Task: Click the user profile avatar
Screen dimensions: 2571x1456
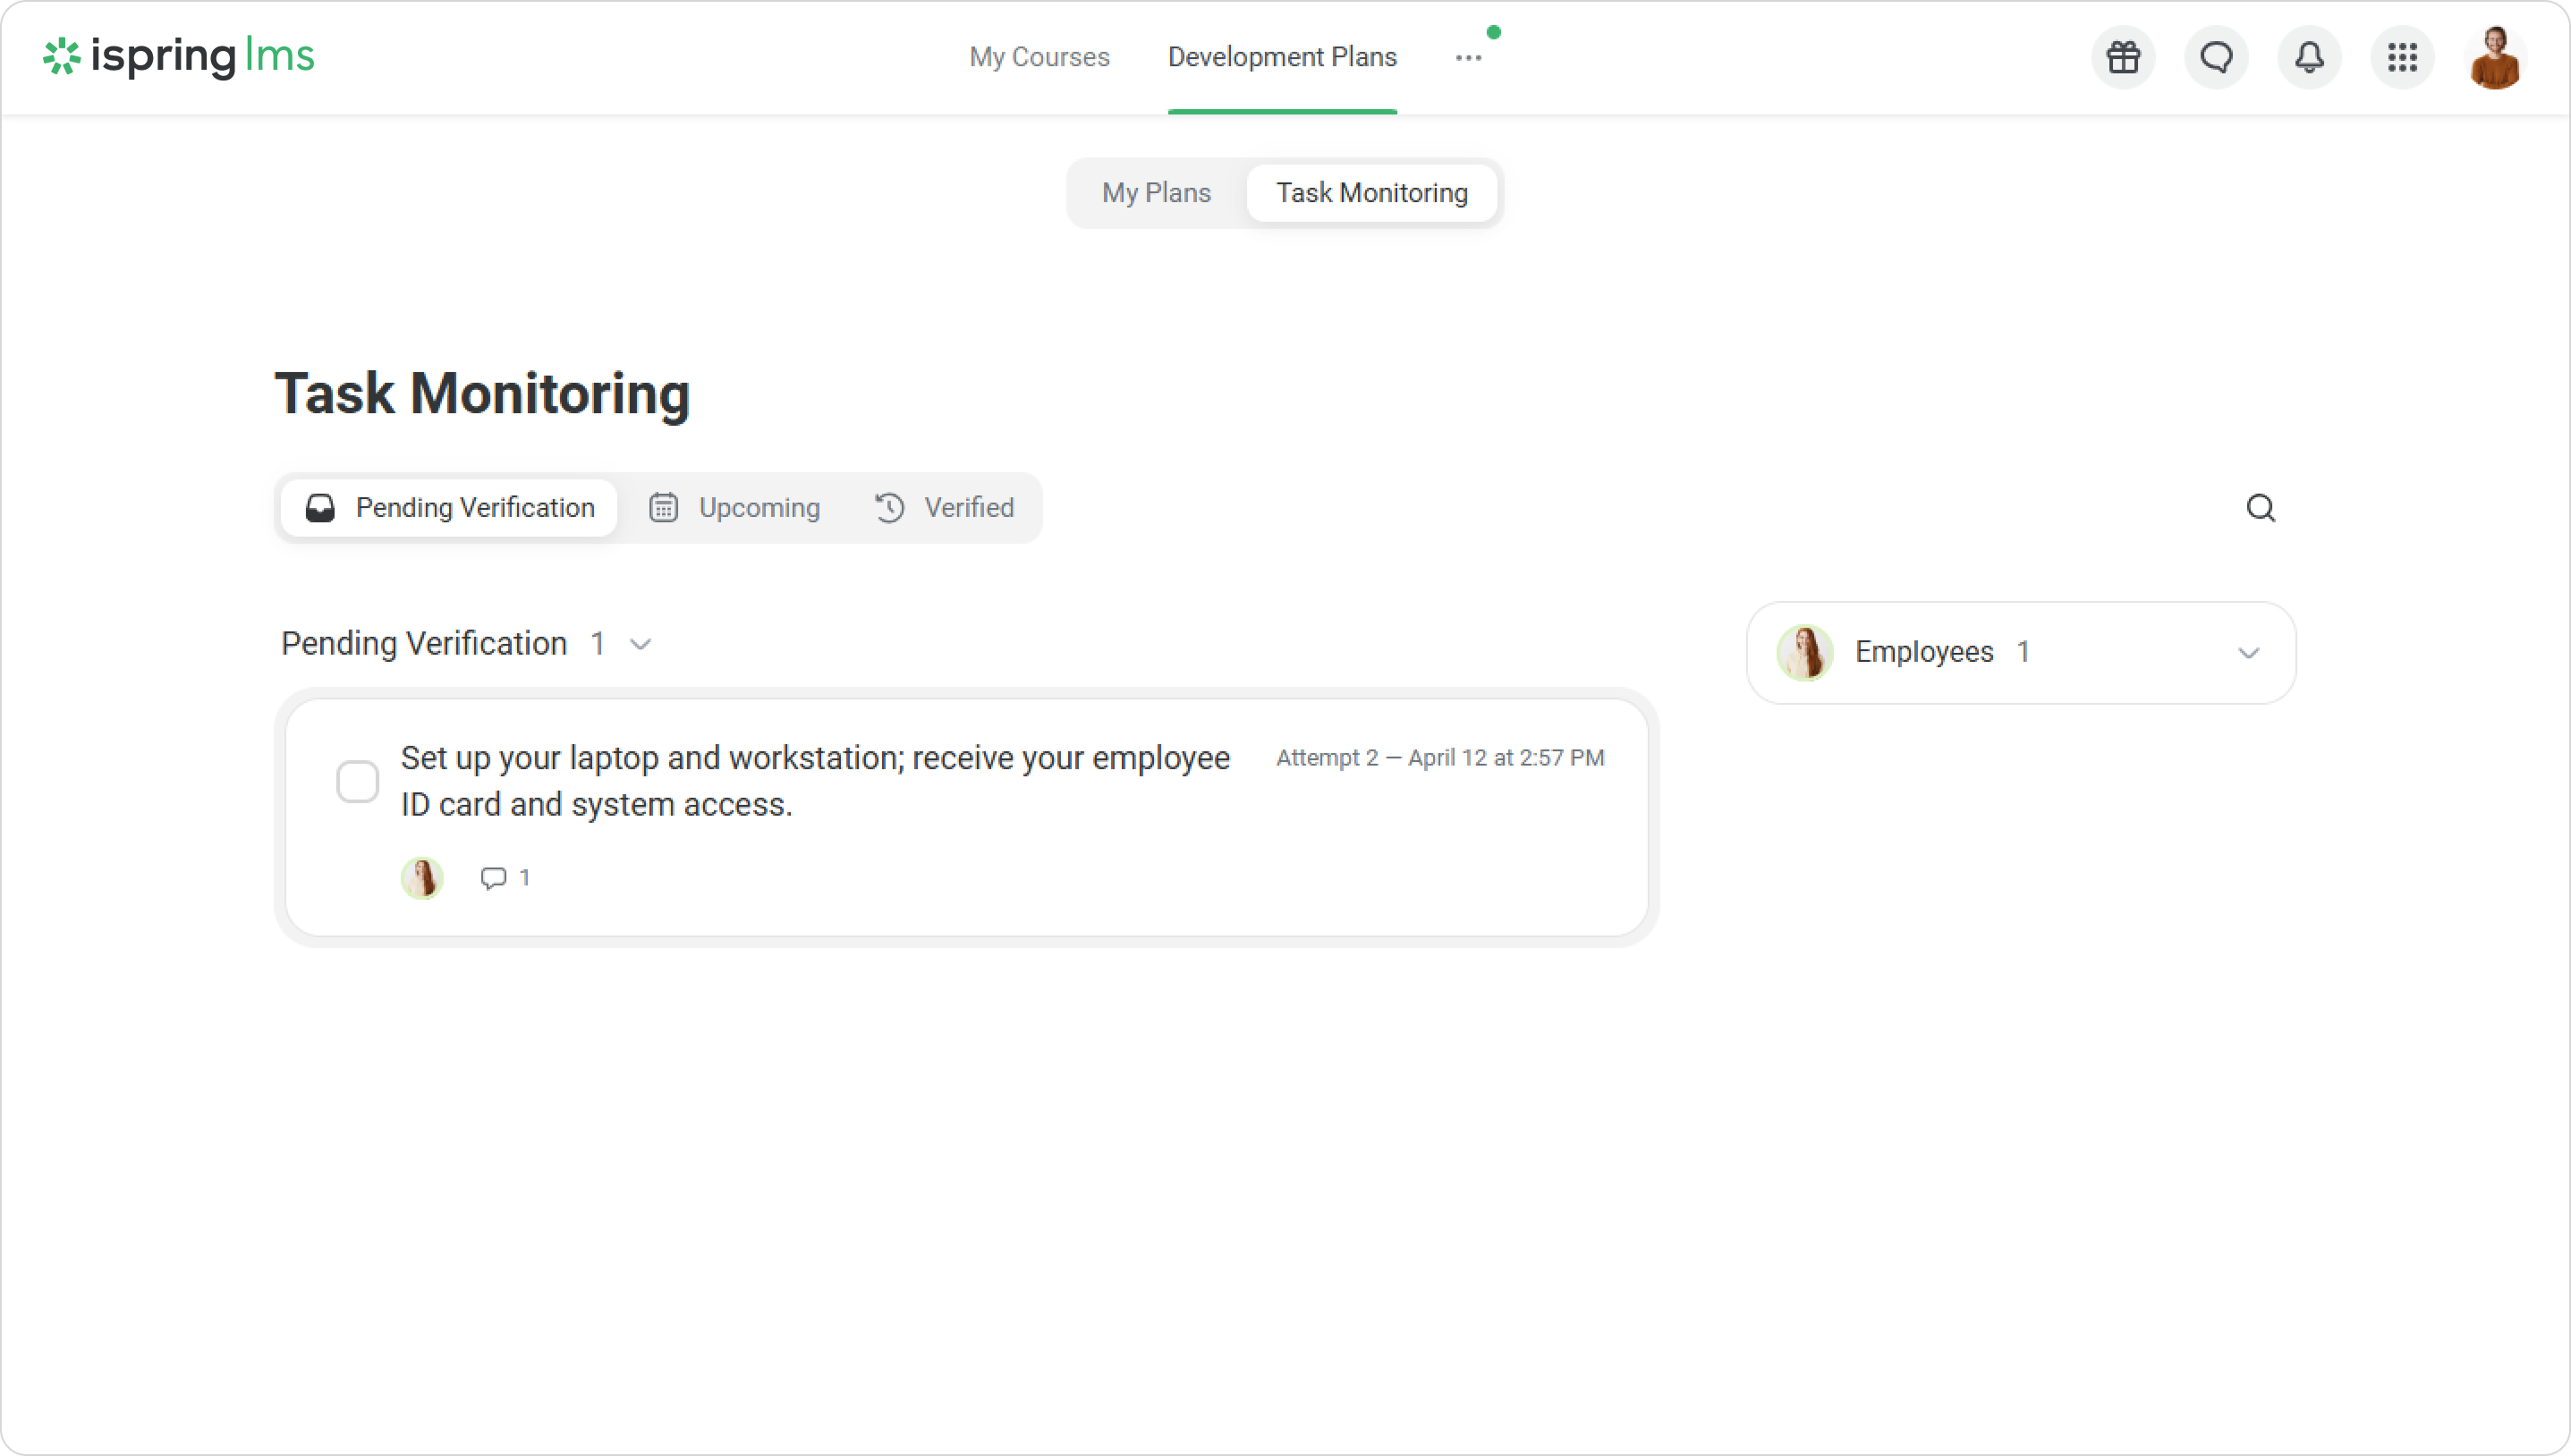Action: 2495,57
